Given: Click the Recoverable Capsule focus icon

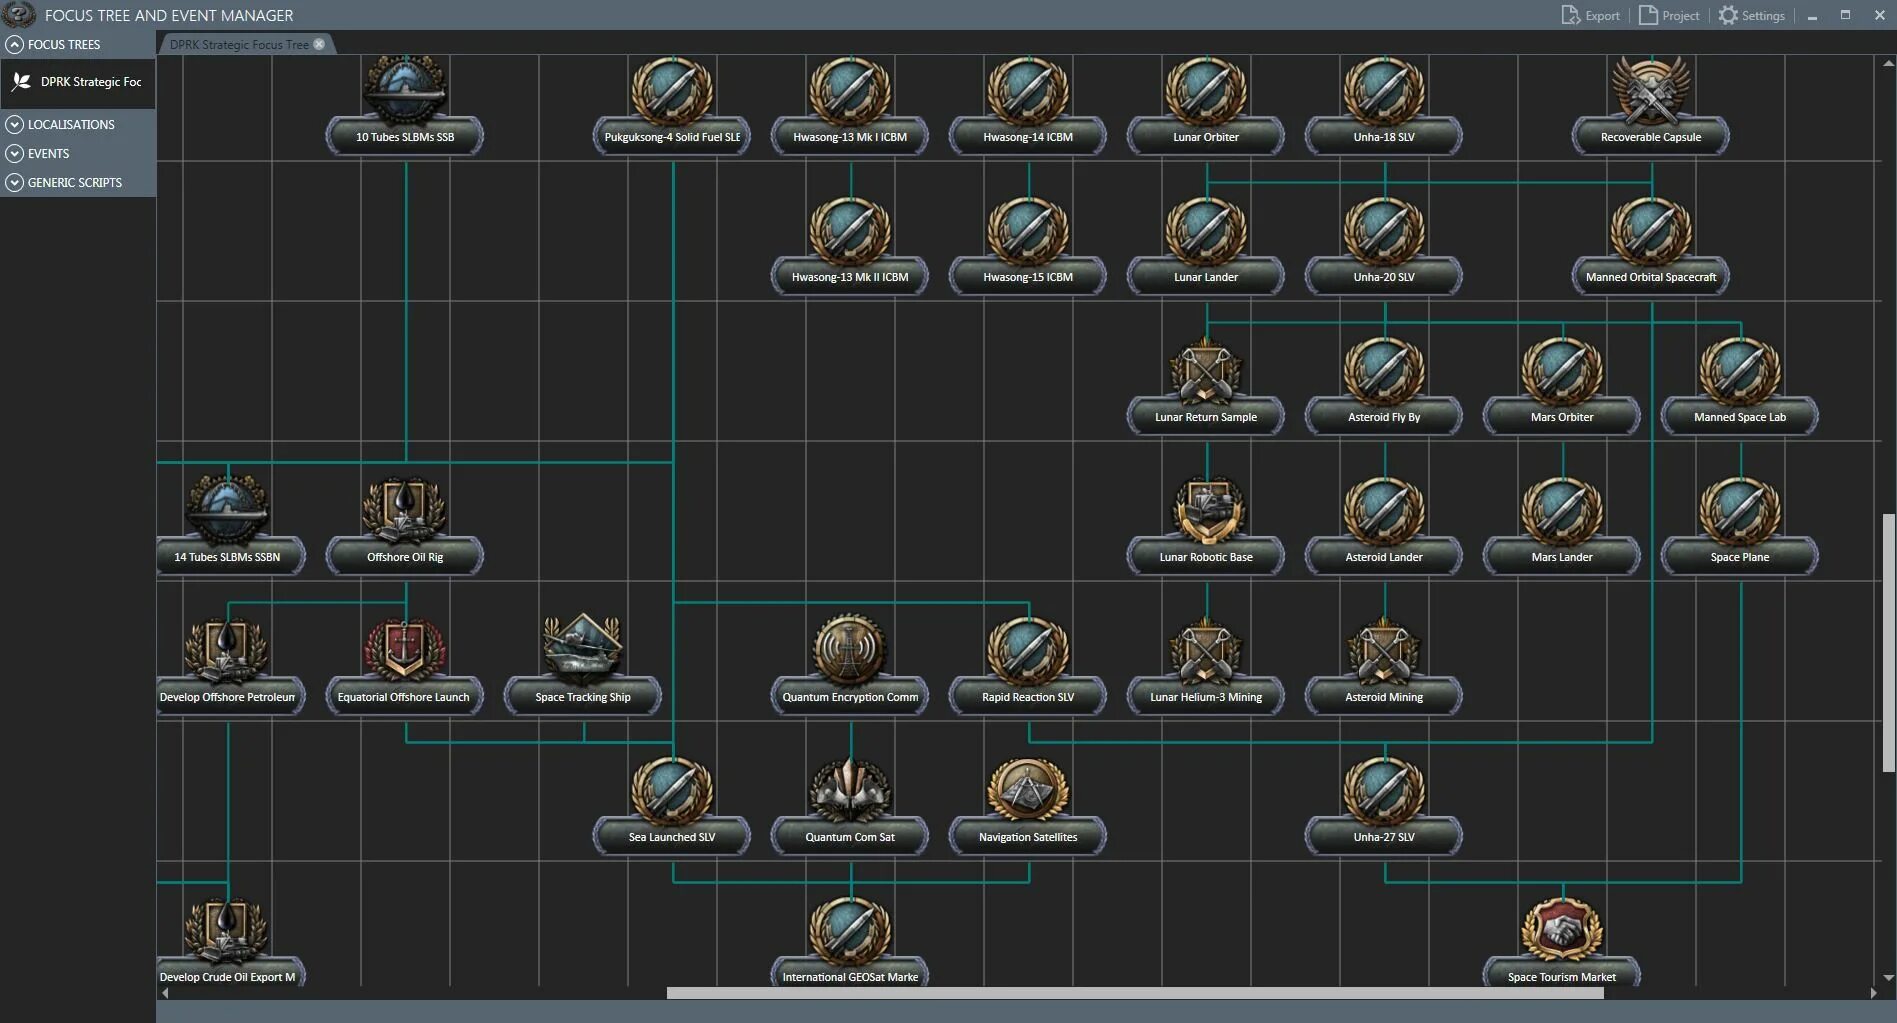Looking at the screenshot, I should [1651, 89].
